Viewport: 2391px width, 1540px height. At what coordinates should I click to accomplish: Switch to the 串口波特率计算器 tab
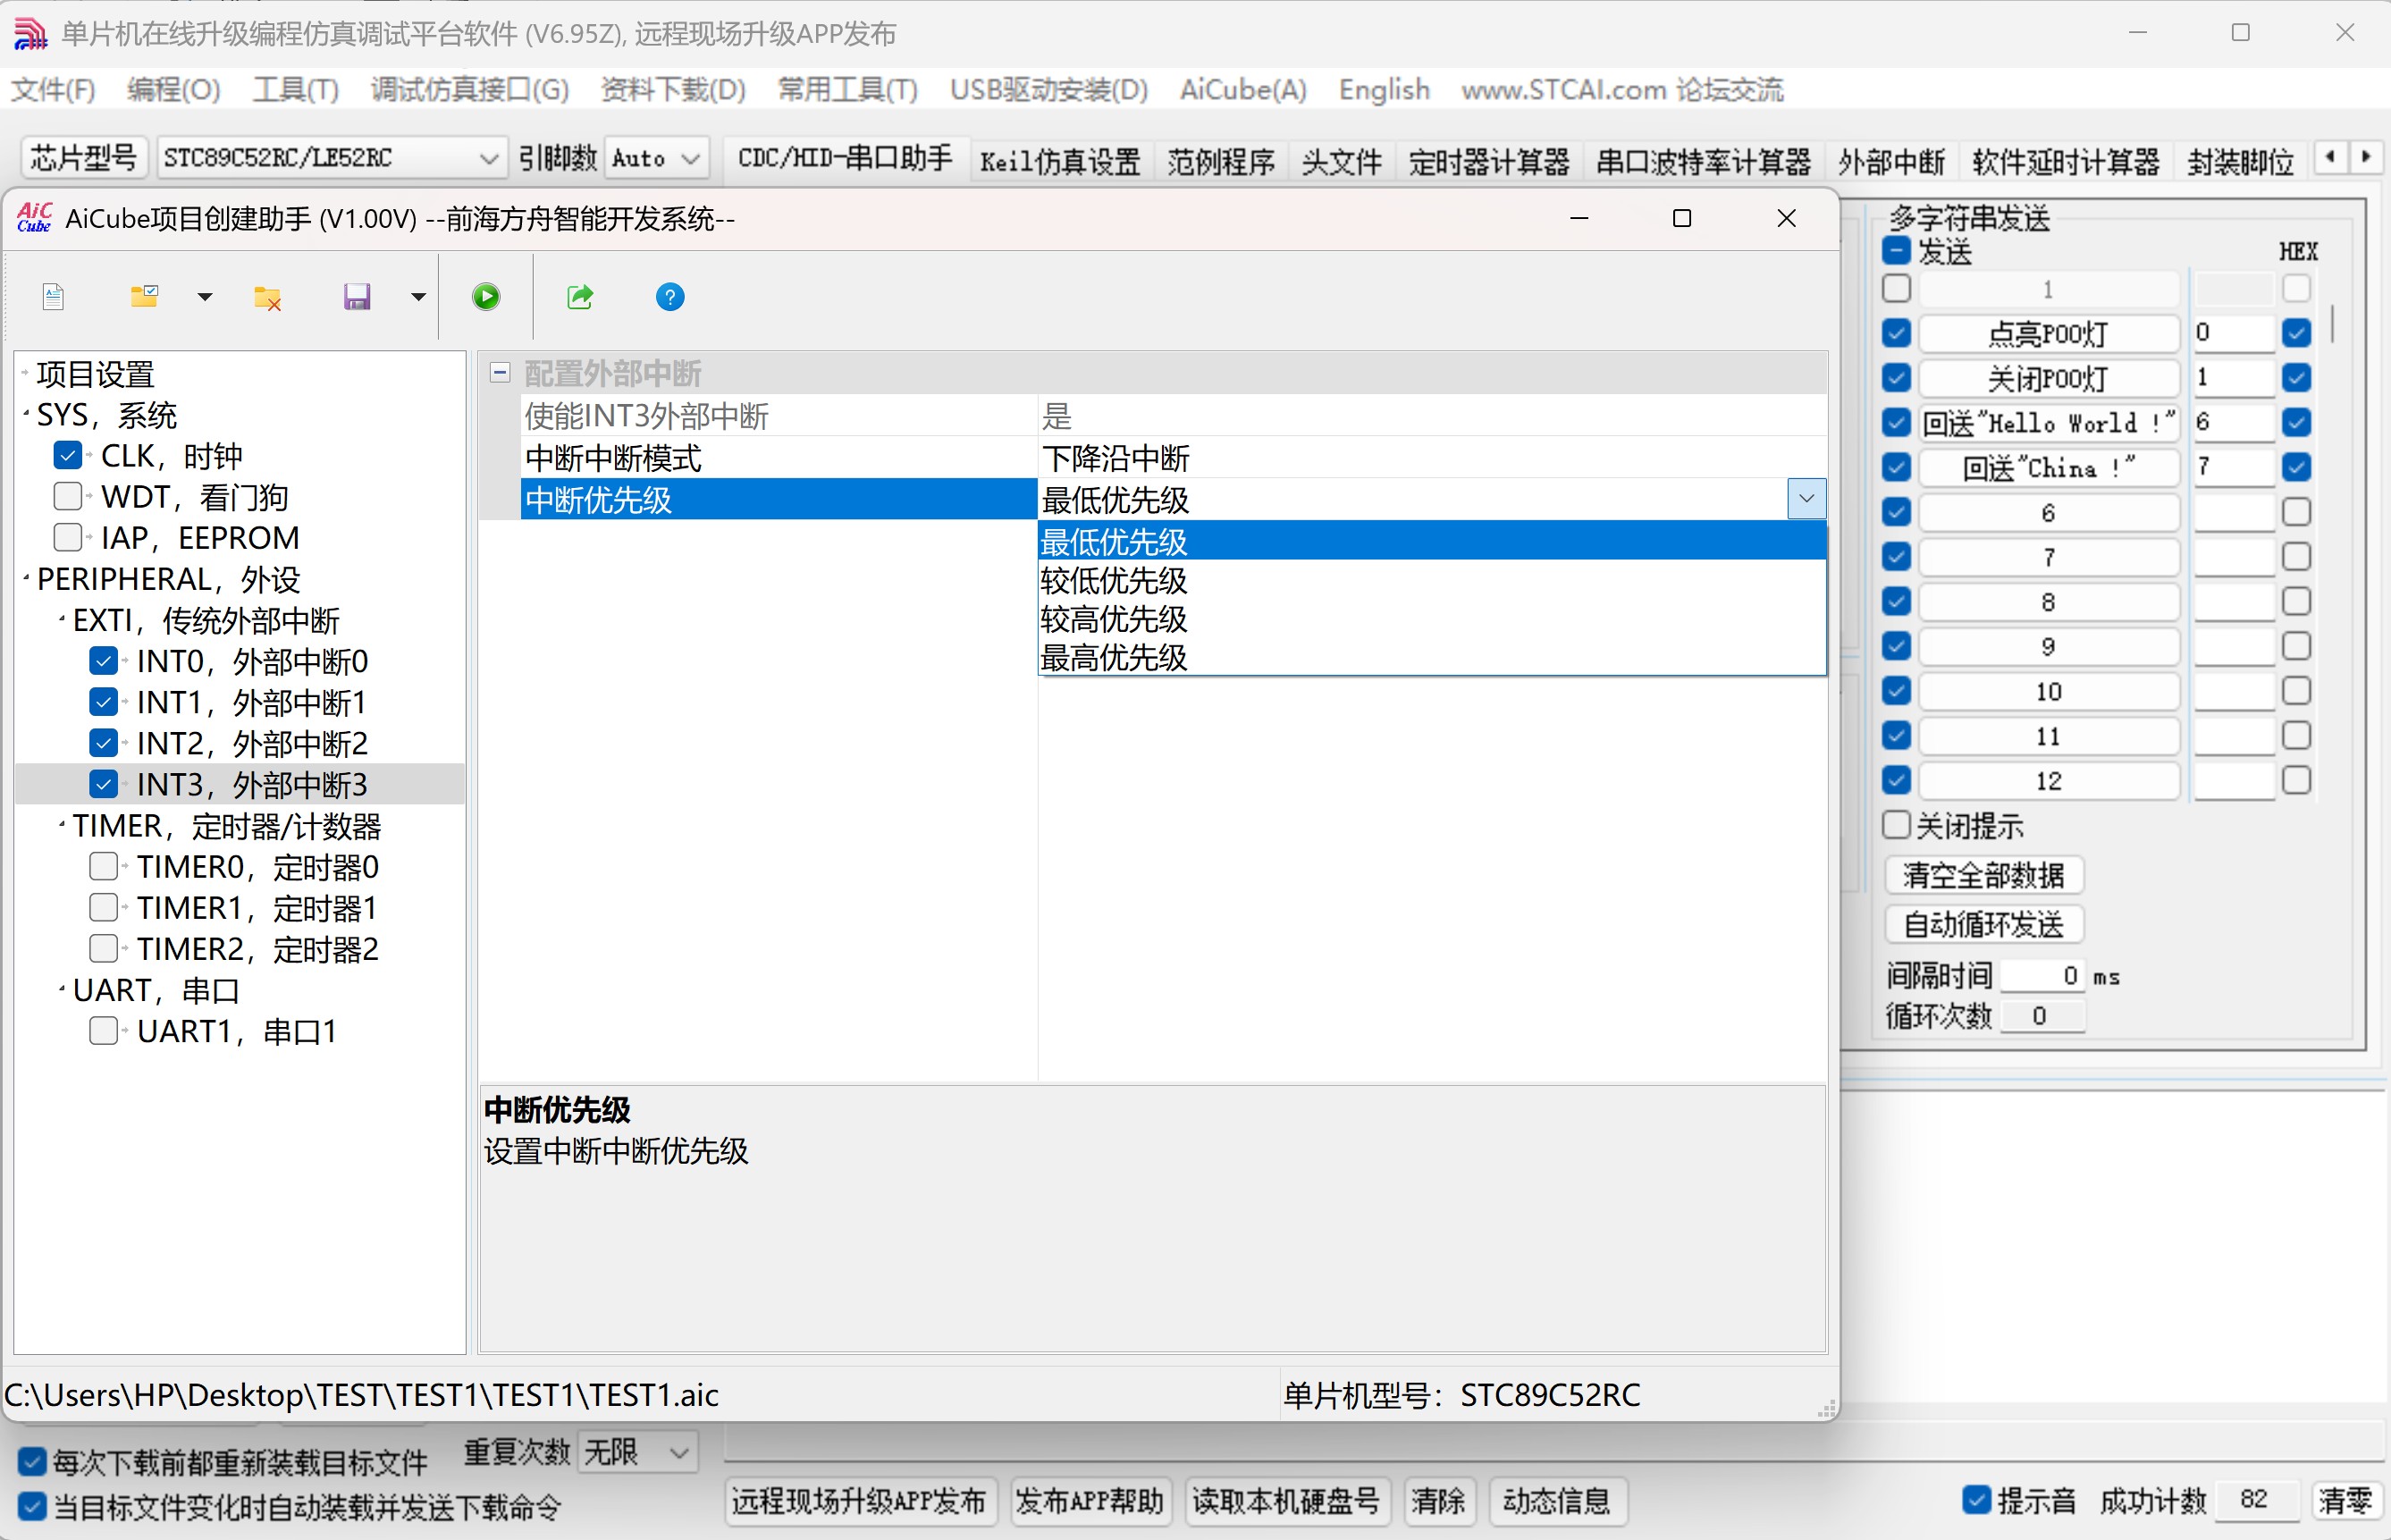click(x=1703, y=161)
